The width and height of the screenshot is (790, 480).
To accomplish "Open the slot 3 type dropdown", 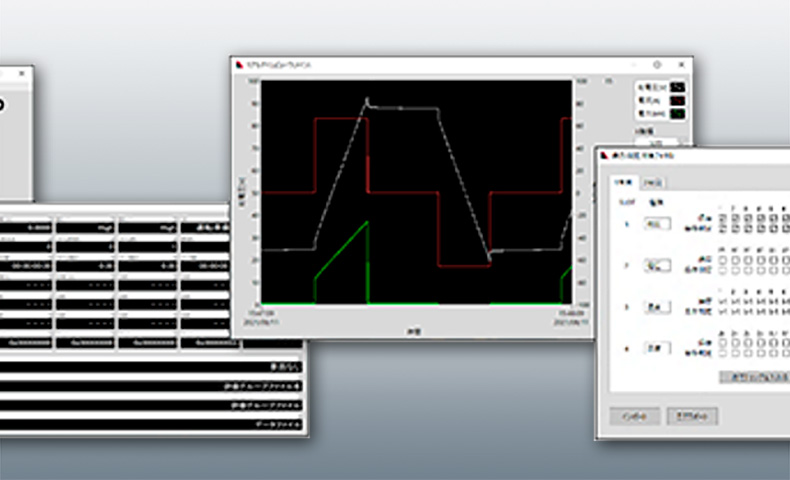I will pyautogui.click(x=657, y=307).
